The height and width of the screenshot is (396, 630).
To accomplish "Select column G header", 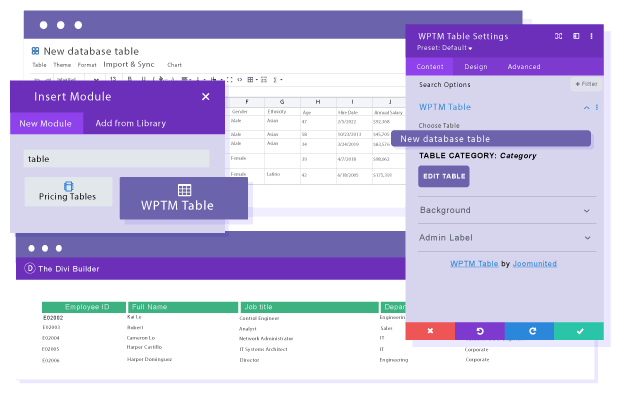I will point(282,102).
